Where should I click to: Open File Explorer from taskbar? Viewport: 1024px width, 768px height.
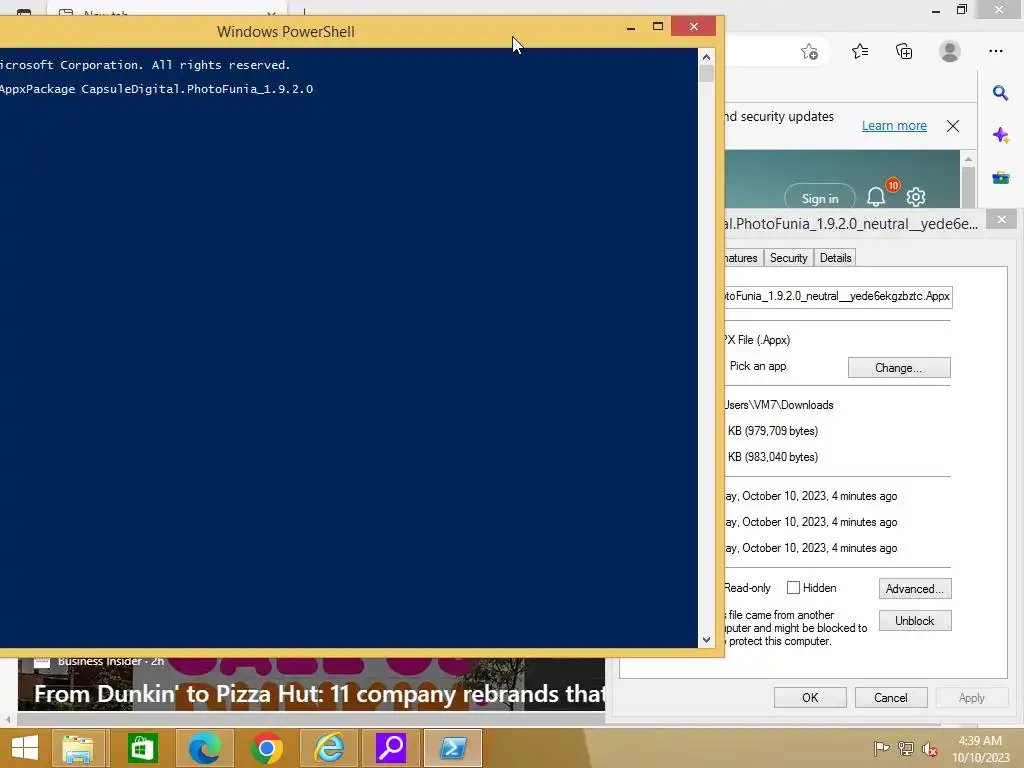[78, 748]
